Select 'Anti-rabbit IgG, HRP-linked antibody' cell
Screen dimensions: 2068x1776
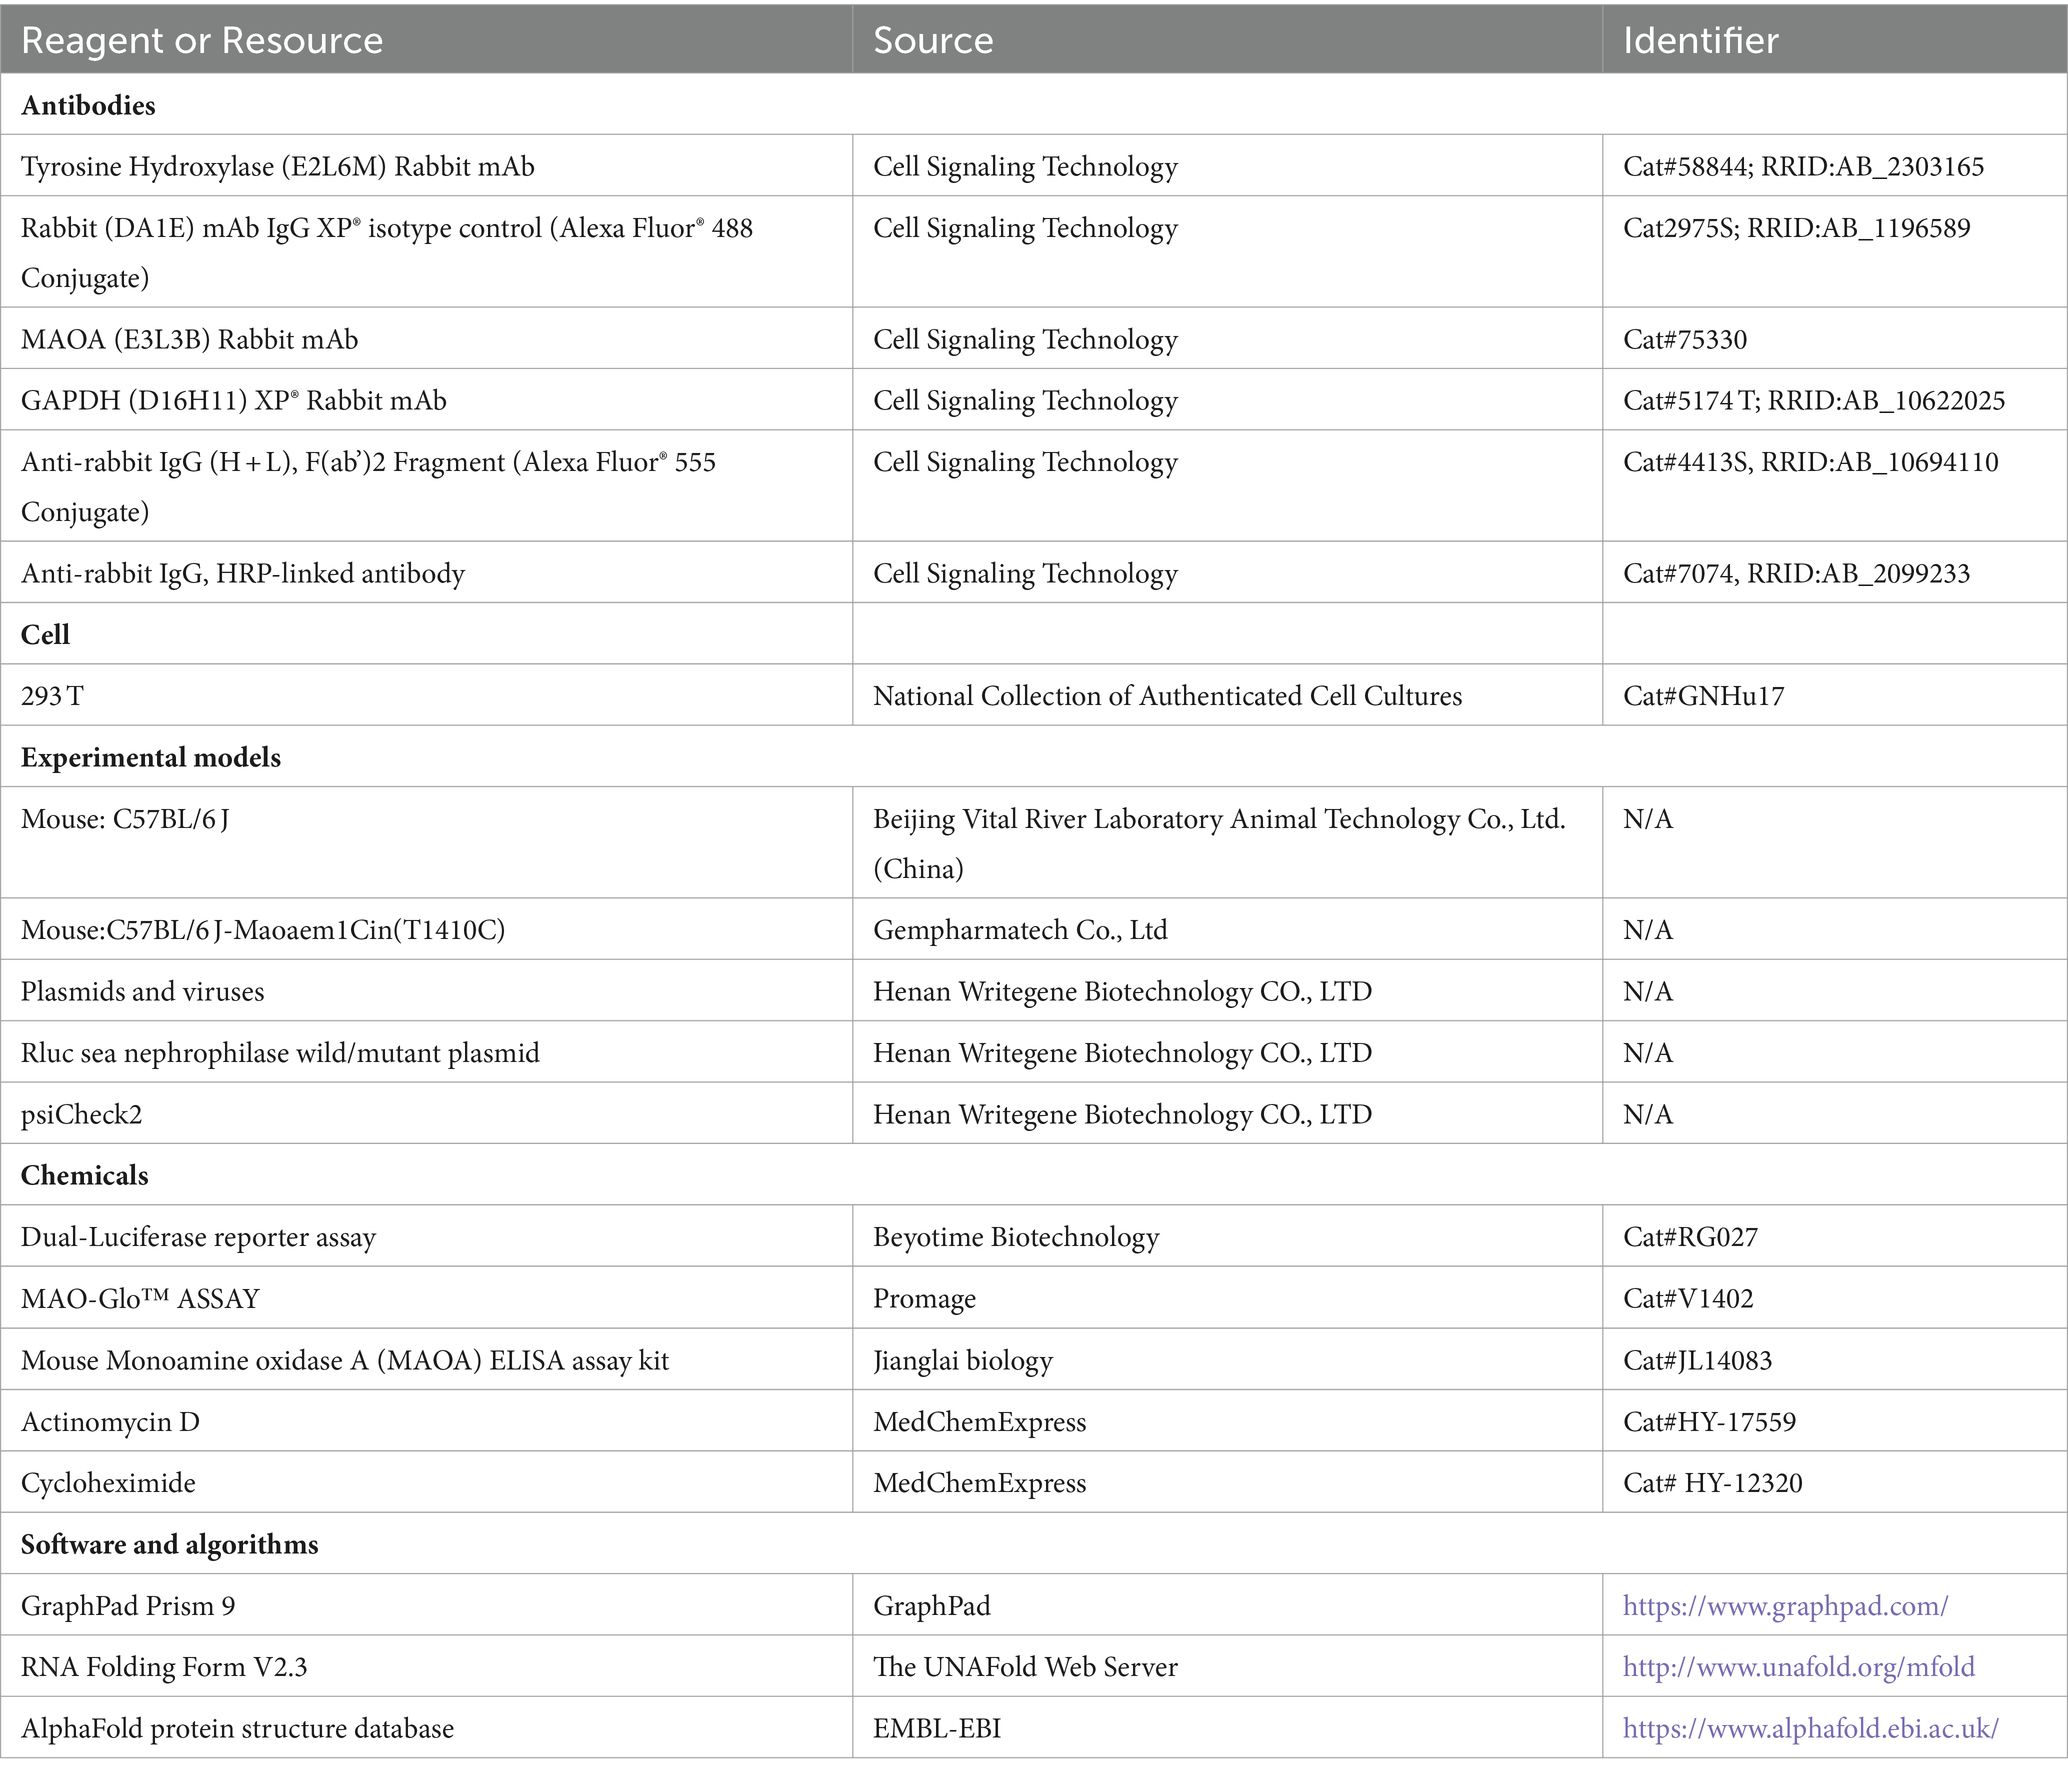[x=243, y=574]
